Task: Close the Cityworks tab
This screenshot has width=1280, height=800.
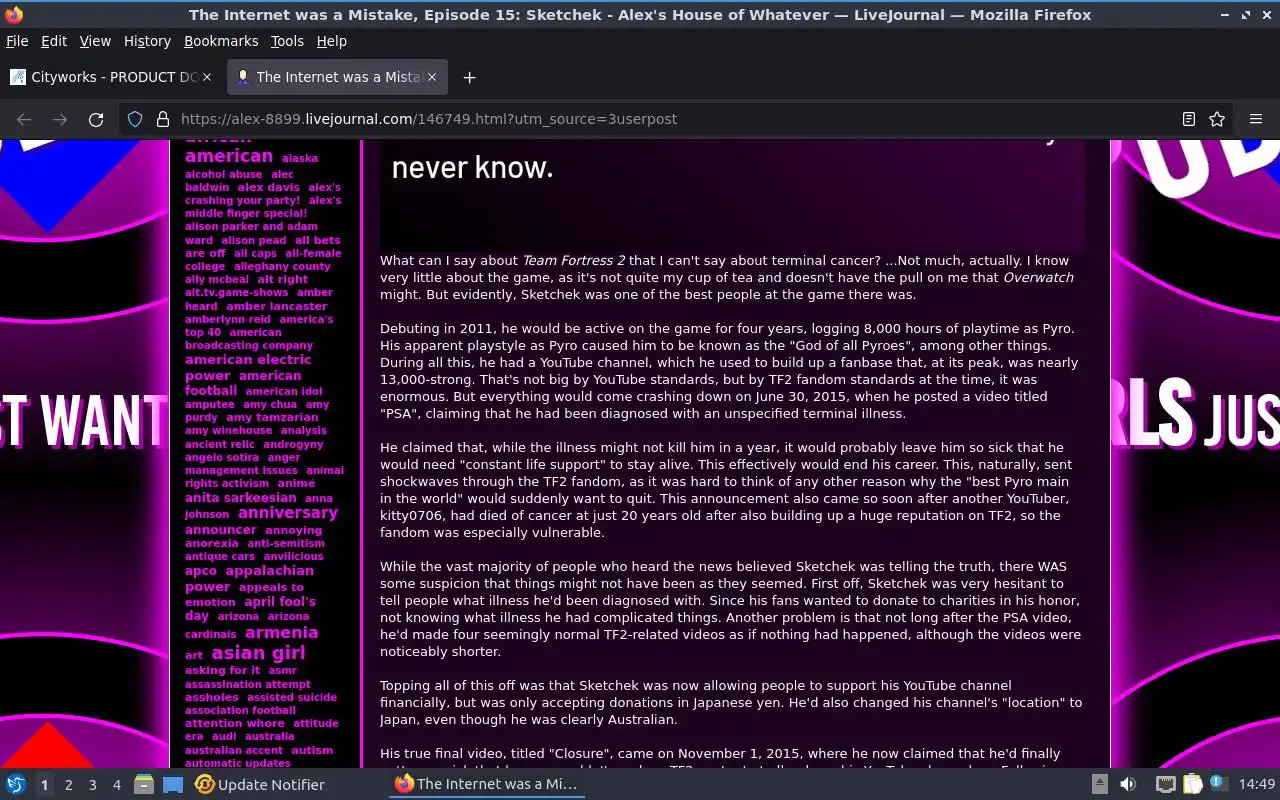Action: (207, 77)
